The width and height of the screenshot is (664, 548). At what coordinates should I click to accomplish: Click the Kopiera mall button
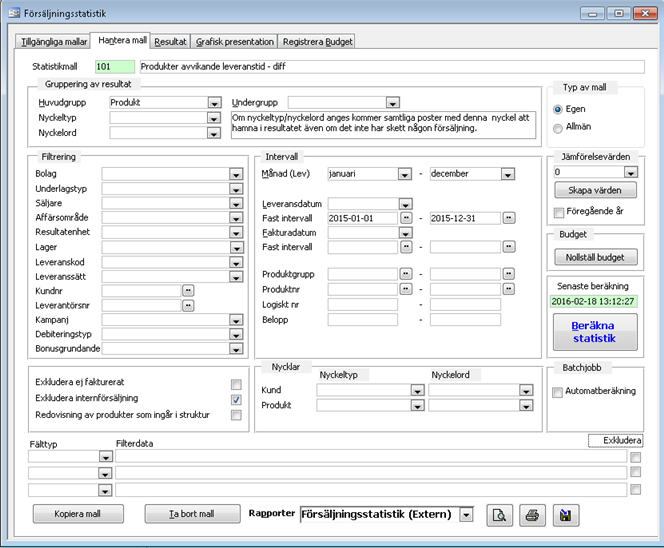pos(78,515)
